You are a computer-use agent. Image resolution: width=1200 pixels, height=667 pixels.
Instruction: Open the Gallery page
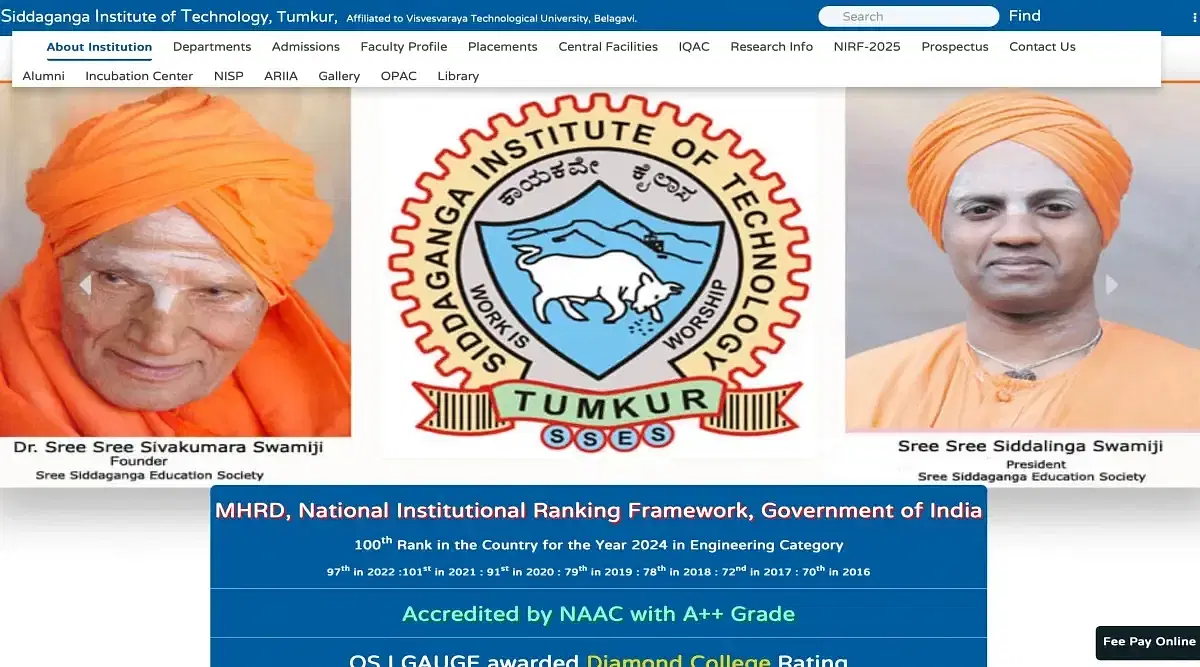click(x=339, y=76)
